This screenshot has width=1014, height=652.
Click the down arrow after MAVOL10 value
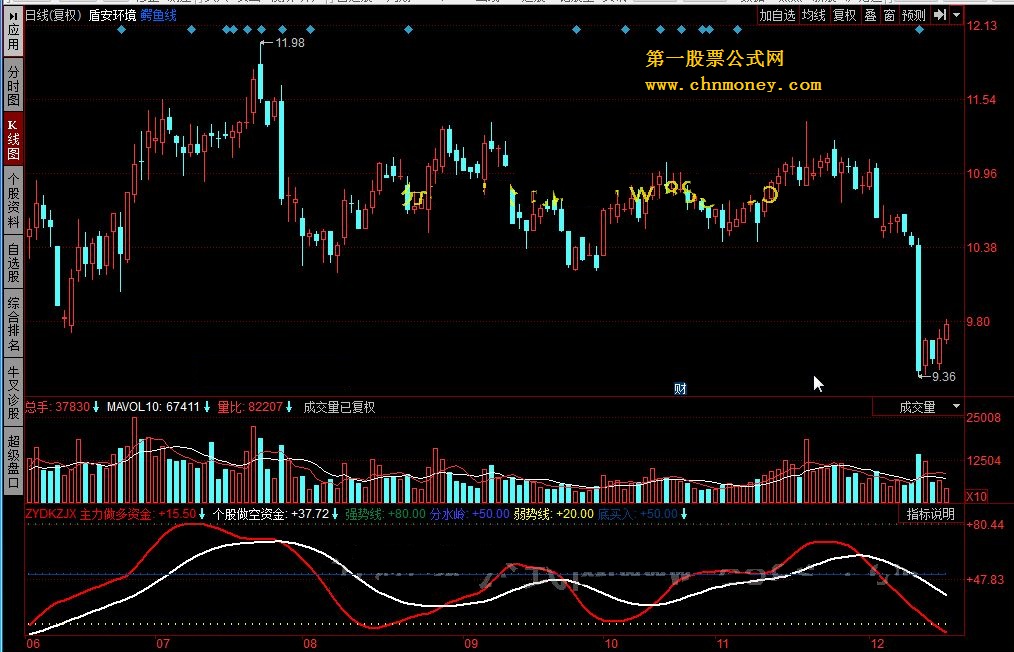[x=207, y=407]
